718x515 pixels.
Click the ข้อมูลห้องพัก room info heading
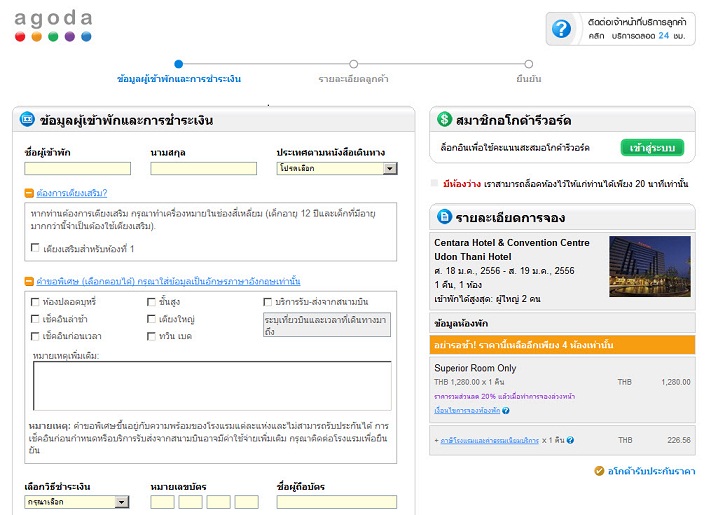(x=461, y=323)
